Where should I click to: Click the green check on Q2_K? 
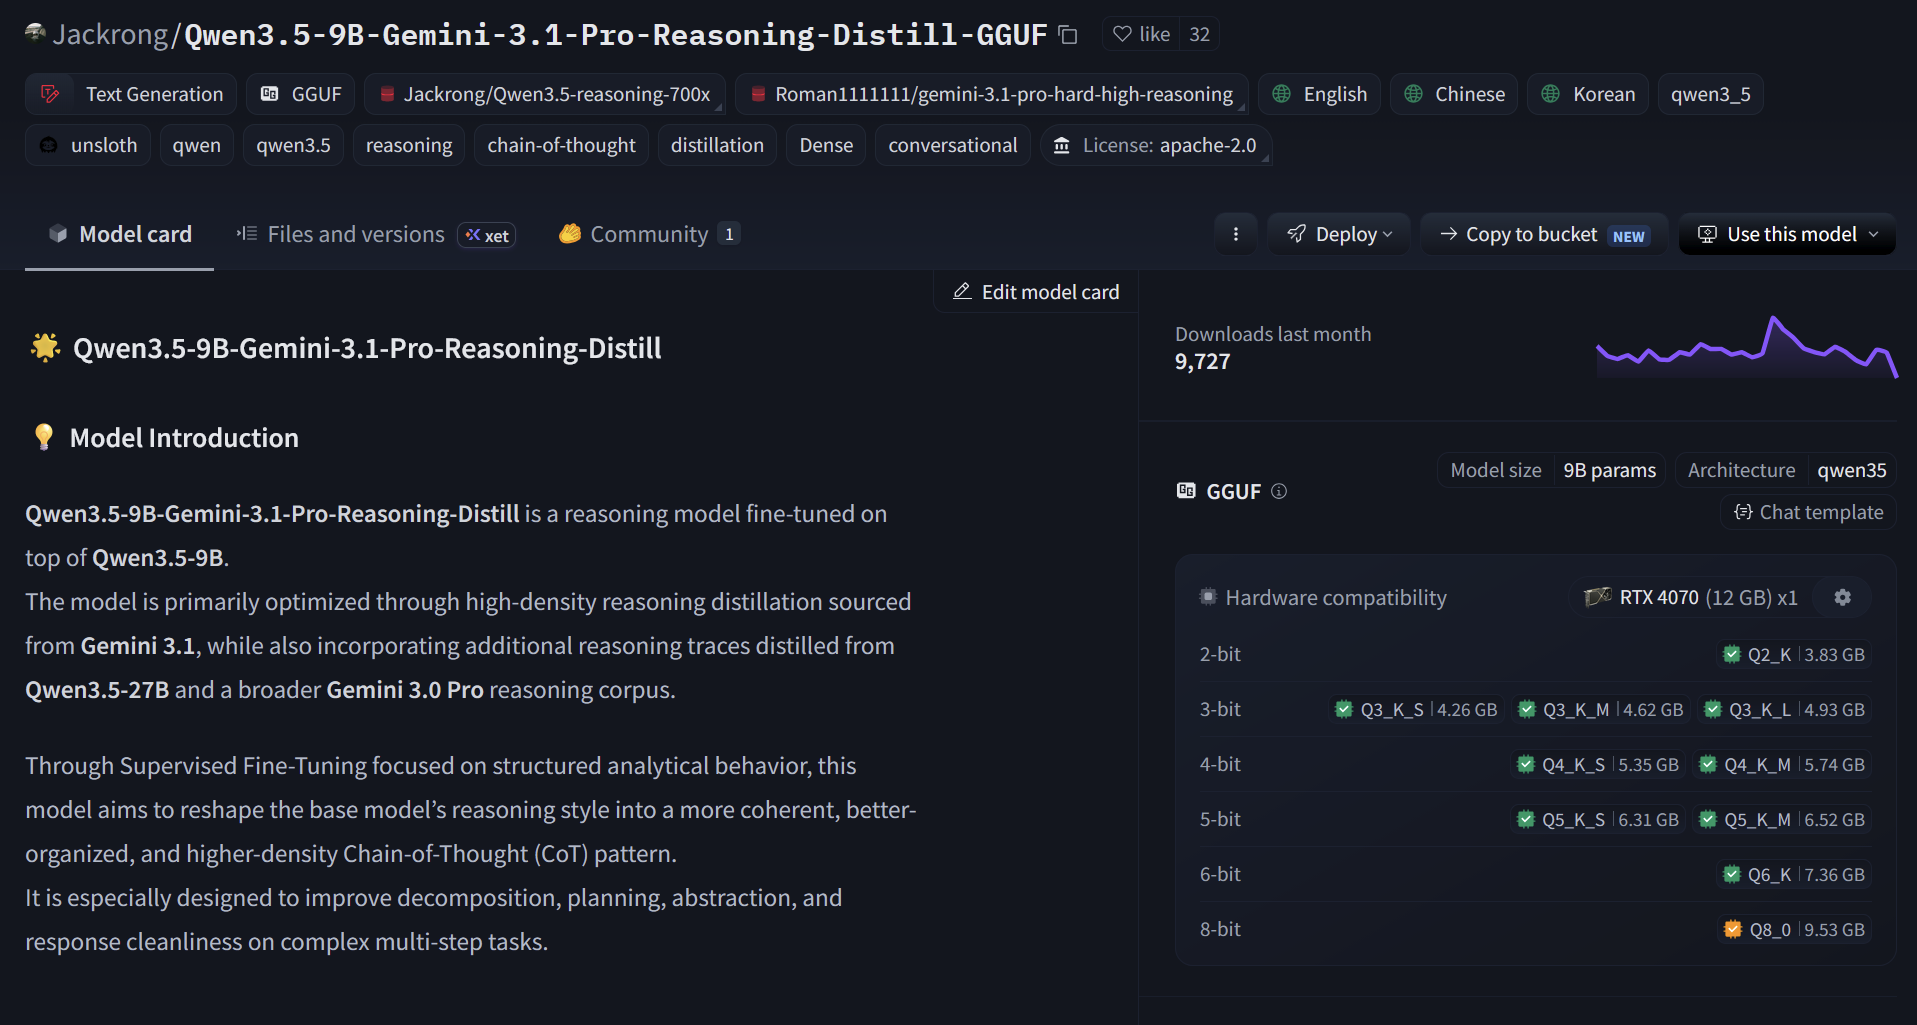[1732, 654]
